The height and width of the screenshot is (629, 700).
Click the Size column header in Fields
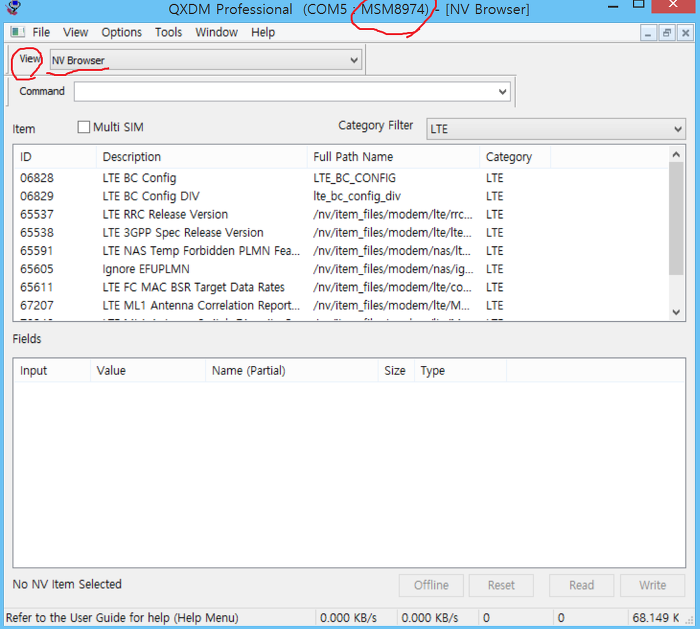tap(396, 371)
